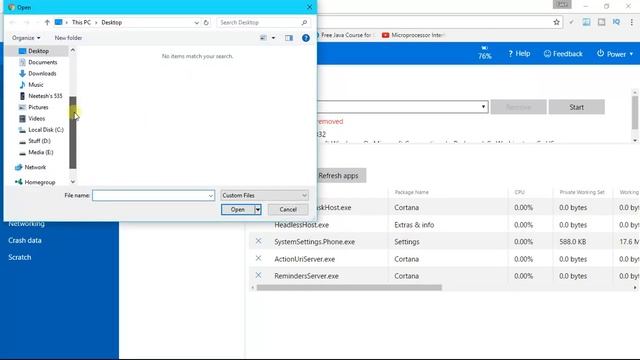The width and height of the screenshot is (640, 360).
Task: Open the Power dropdown in device portal
Action: [x=615, y=53]
